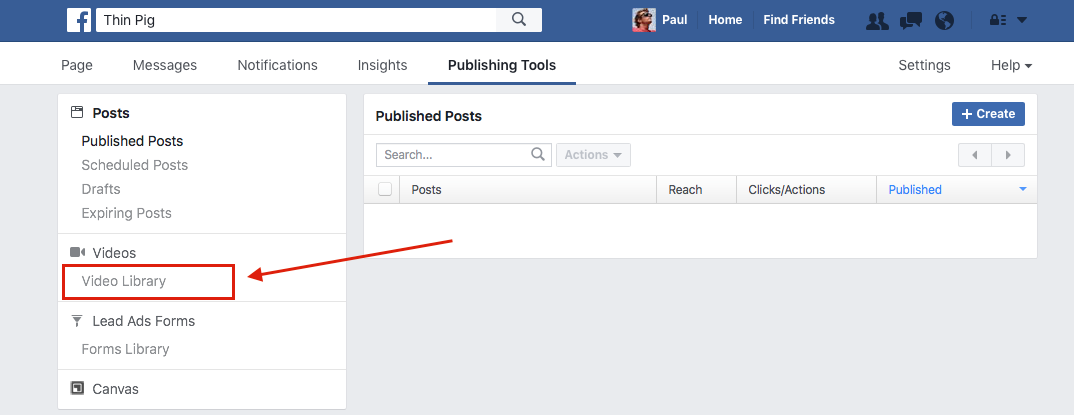Switch to the Messages tab

pos(165,65)
